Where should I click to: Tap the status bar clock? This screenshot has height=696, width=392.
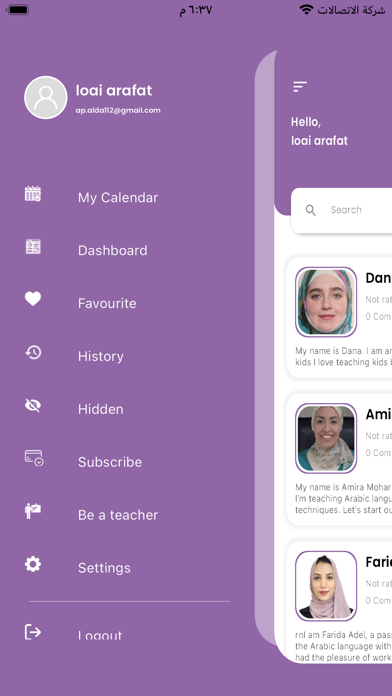pyautogui.click(x=195, y=10)
